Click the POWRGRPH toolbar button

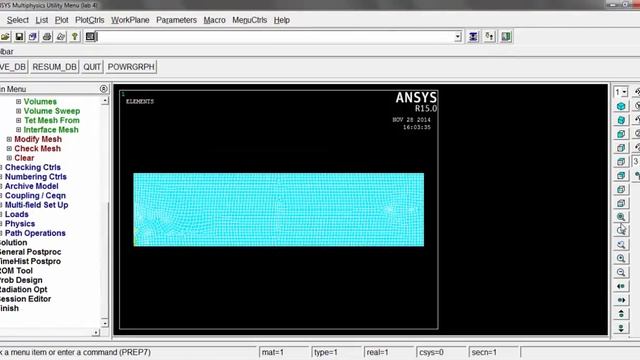click(131, 67)
